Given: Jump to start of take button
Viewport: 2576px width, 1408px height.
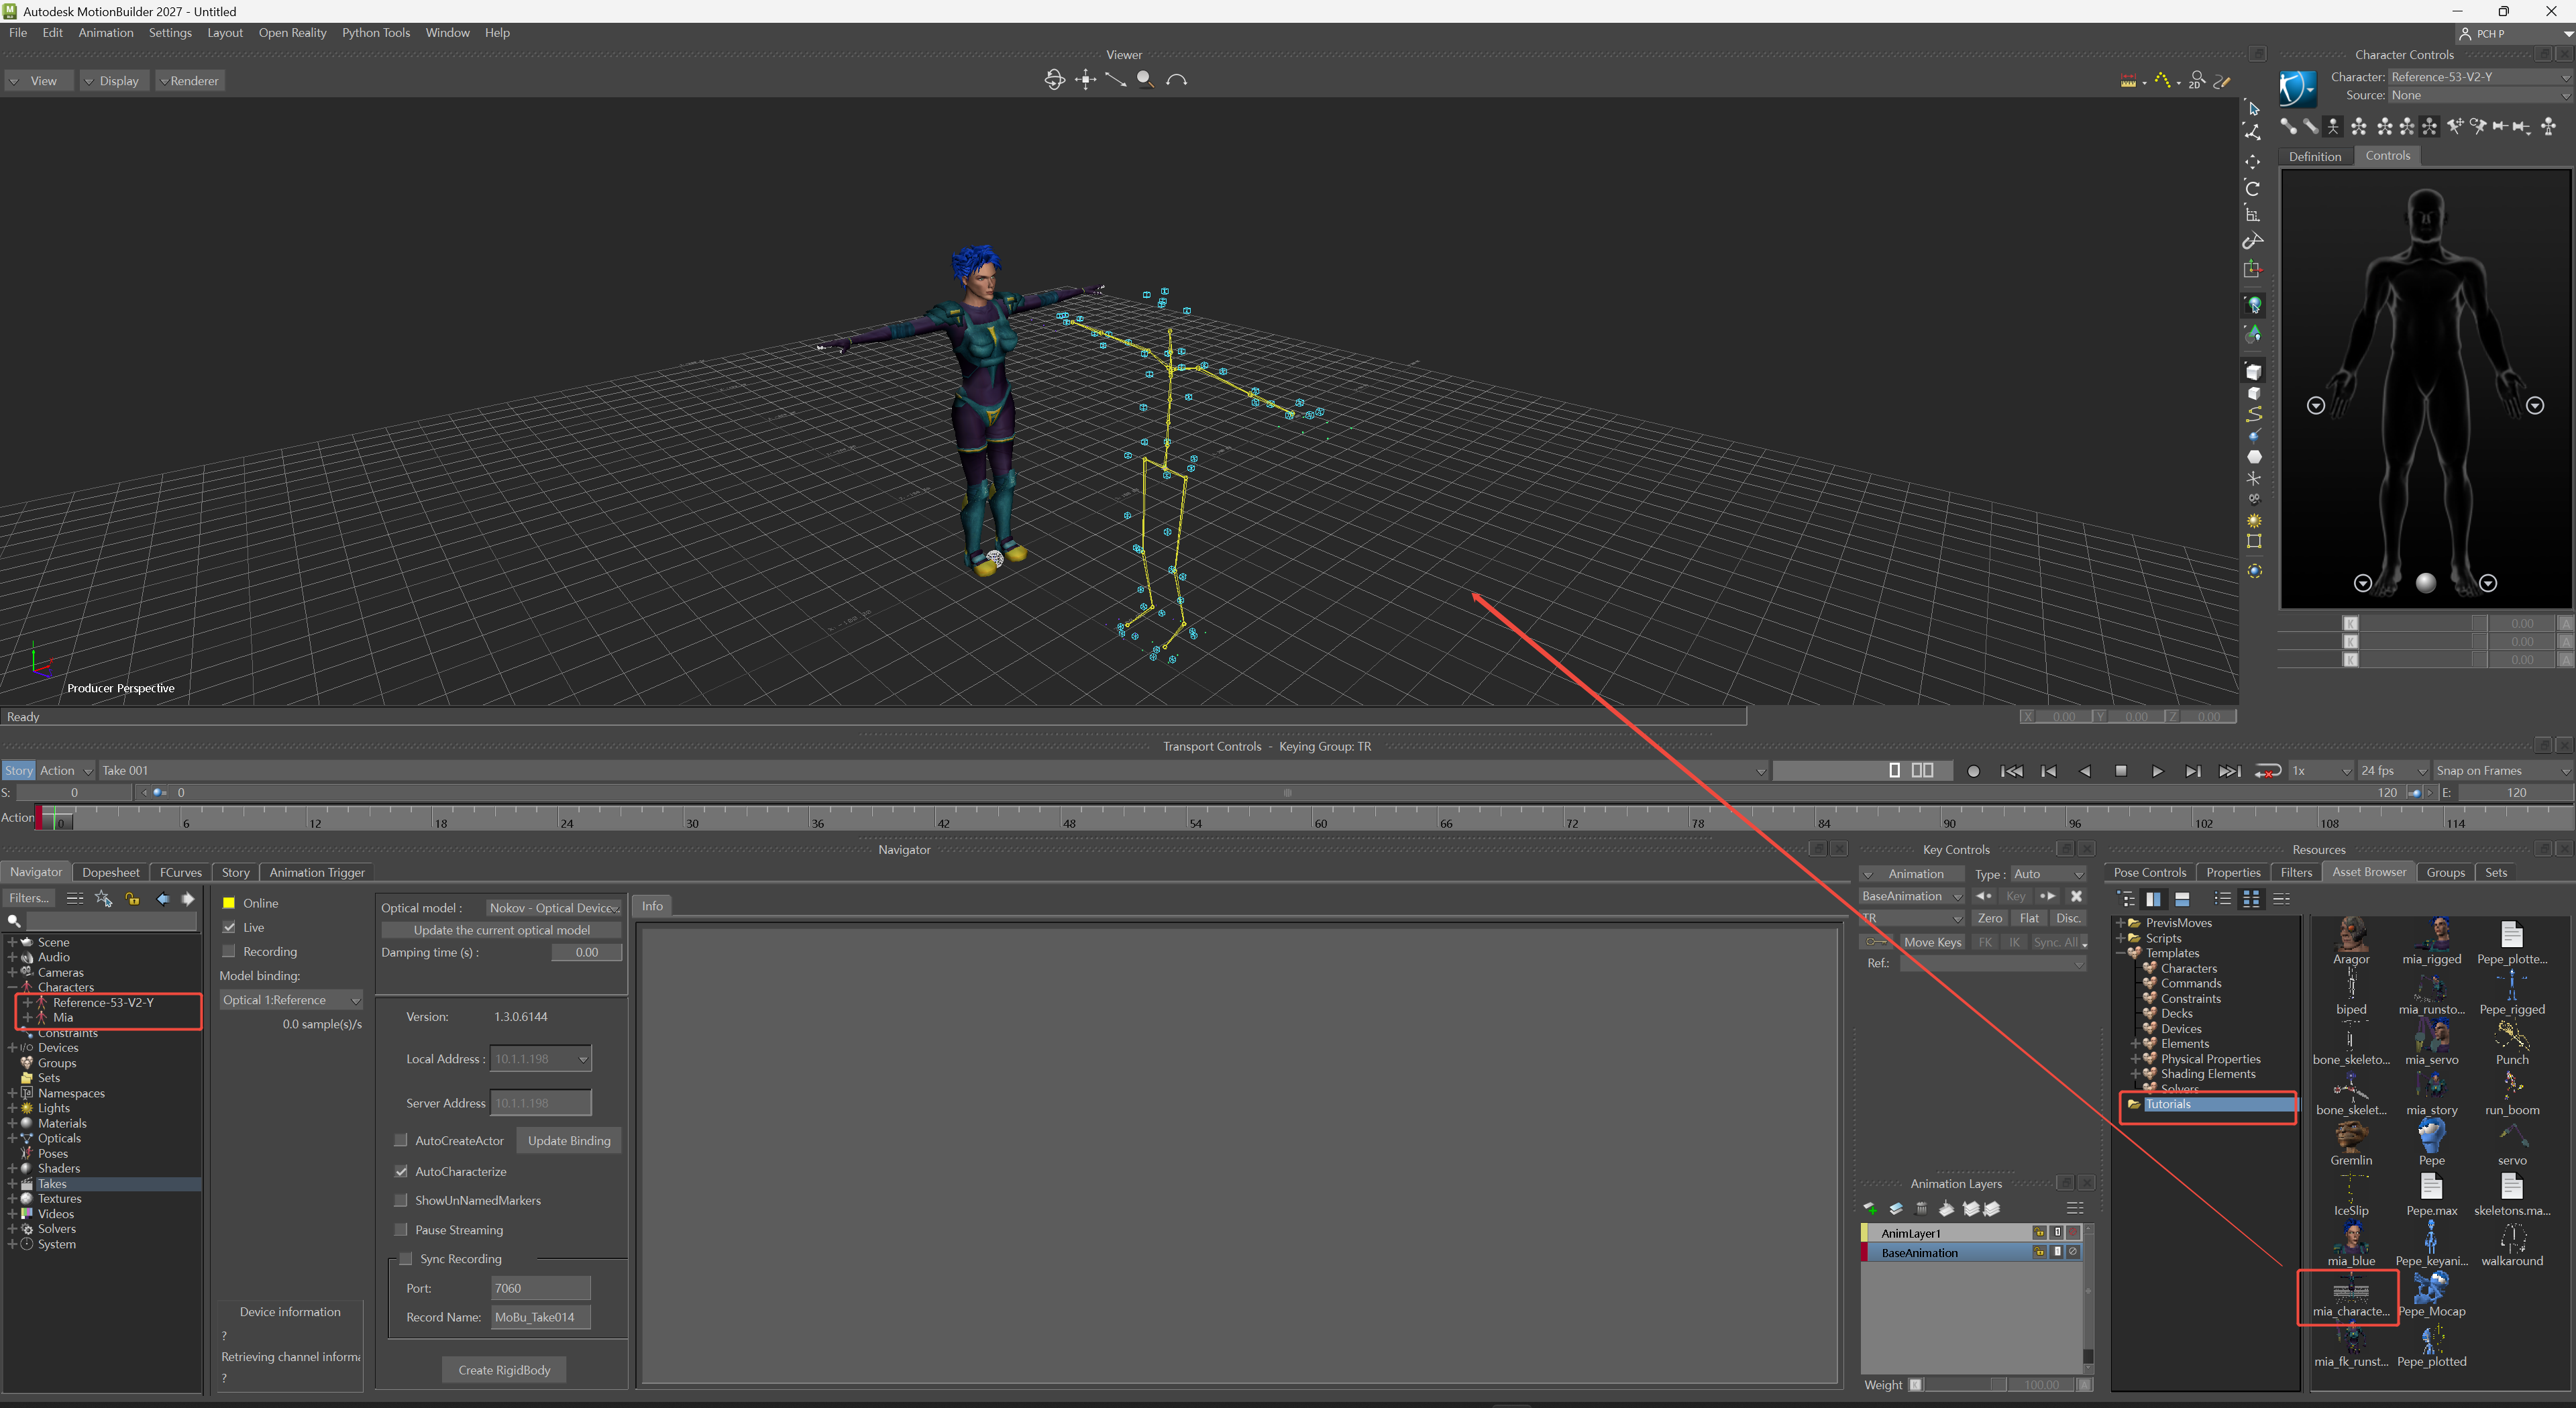Looking at the screenshot, I should (x=2012, y=771).
